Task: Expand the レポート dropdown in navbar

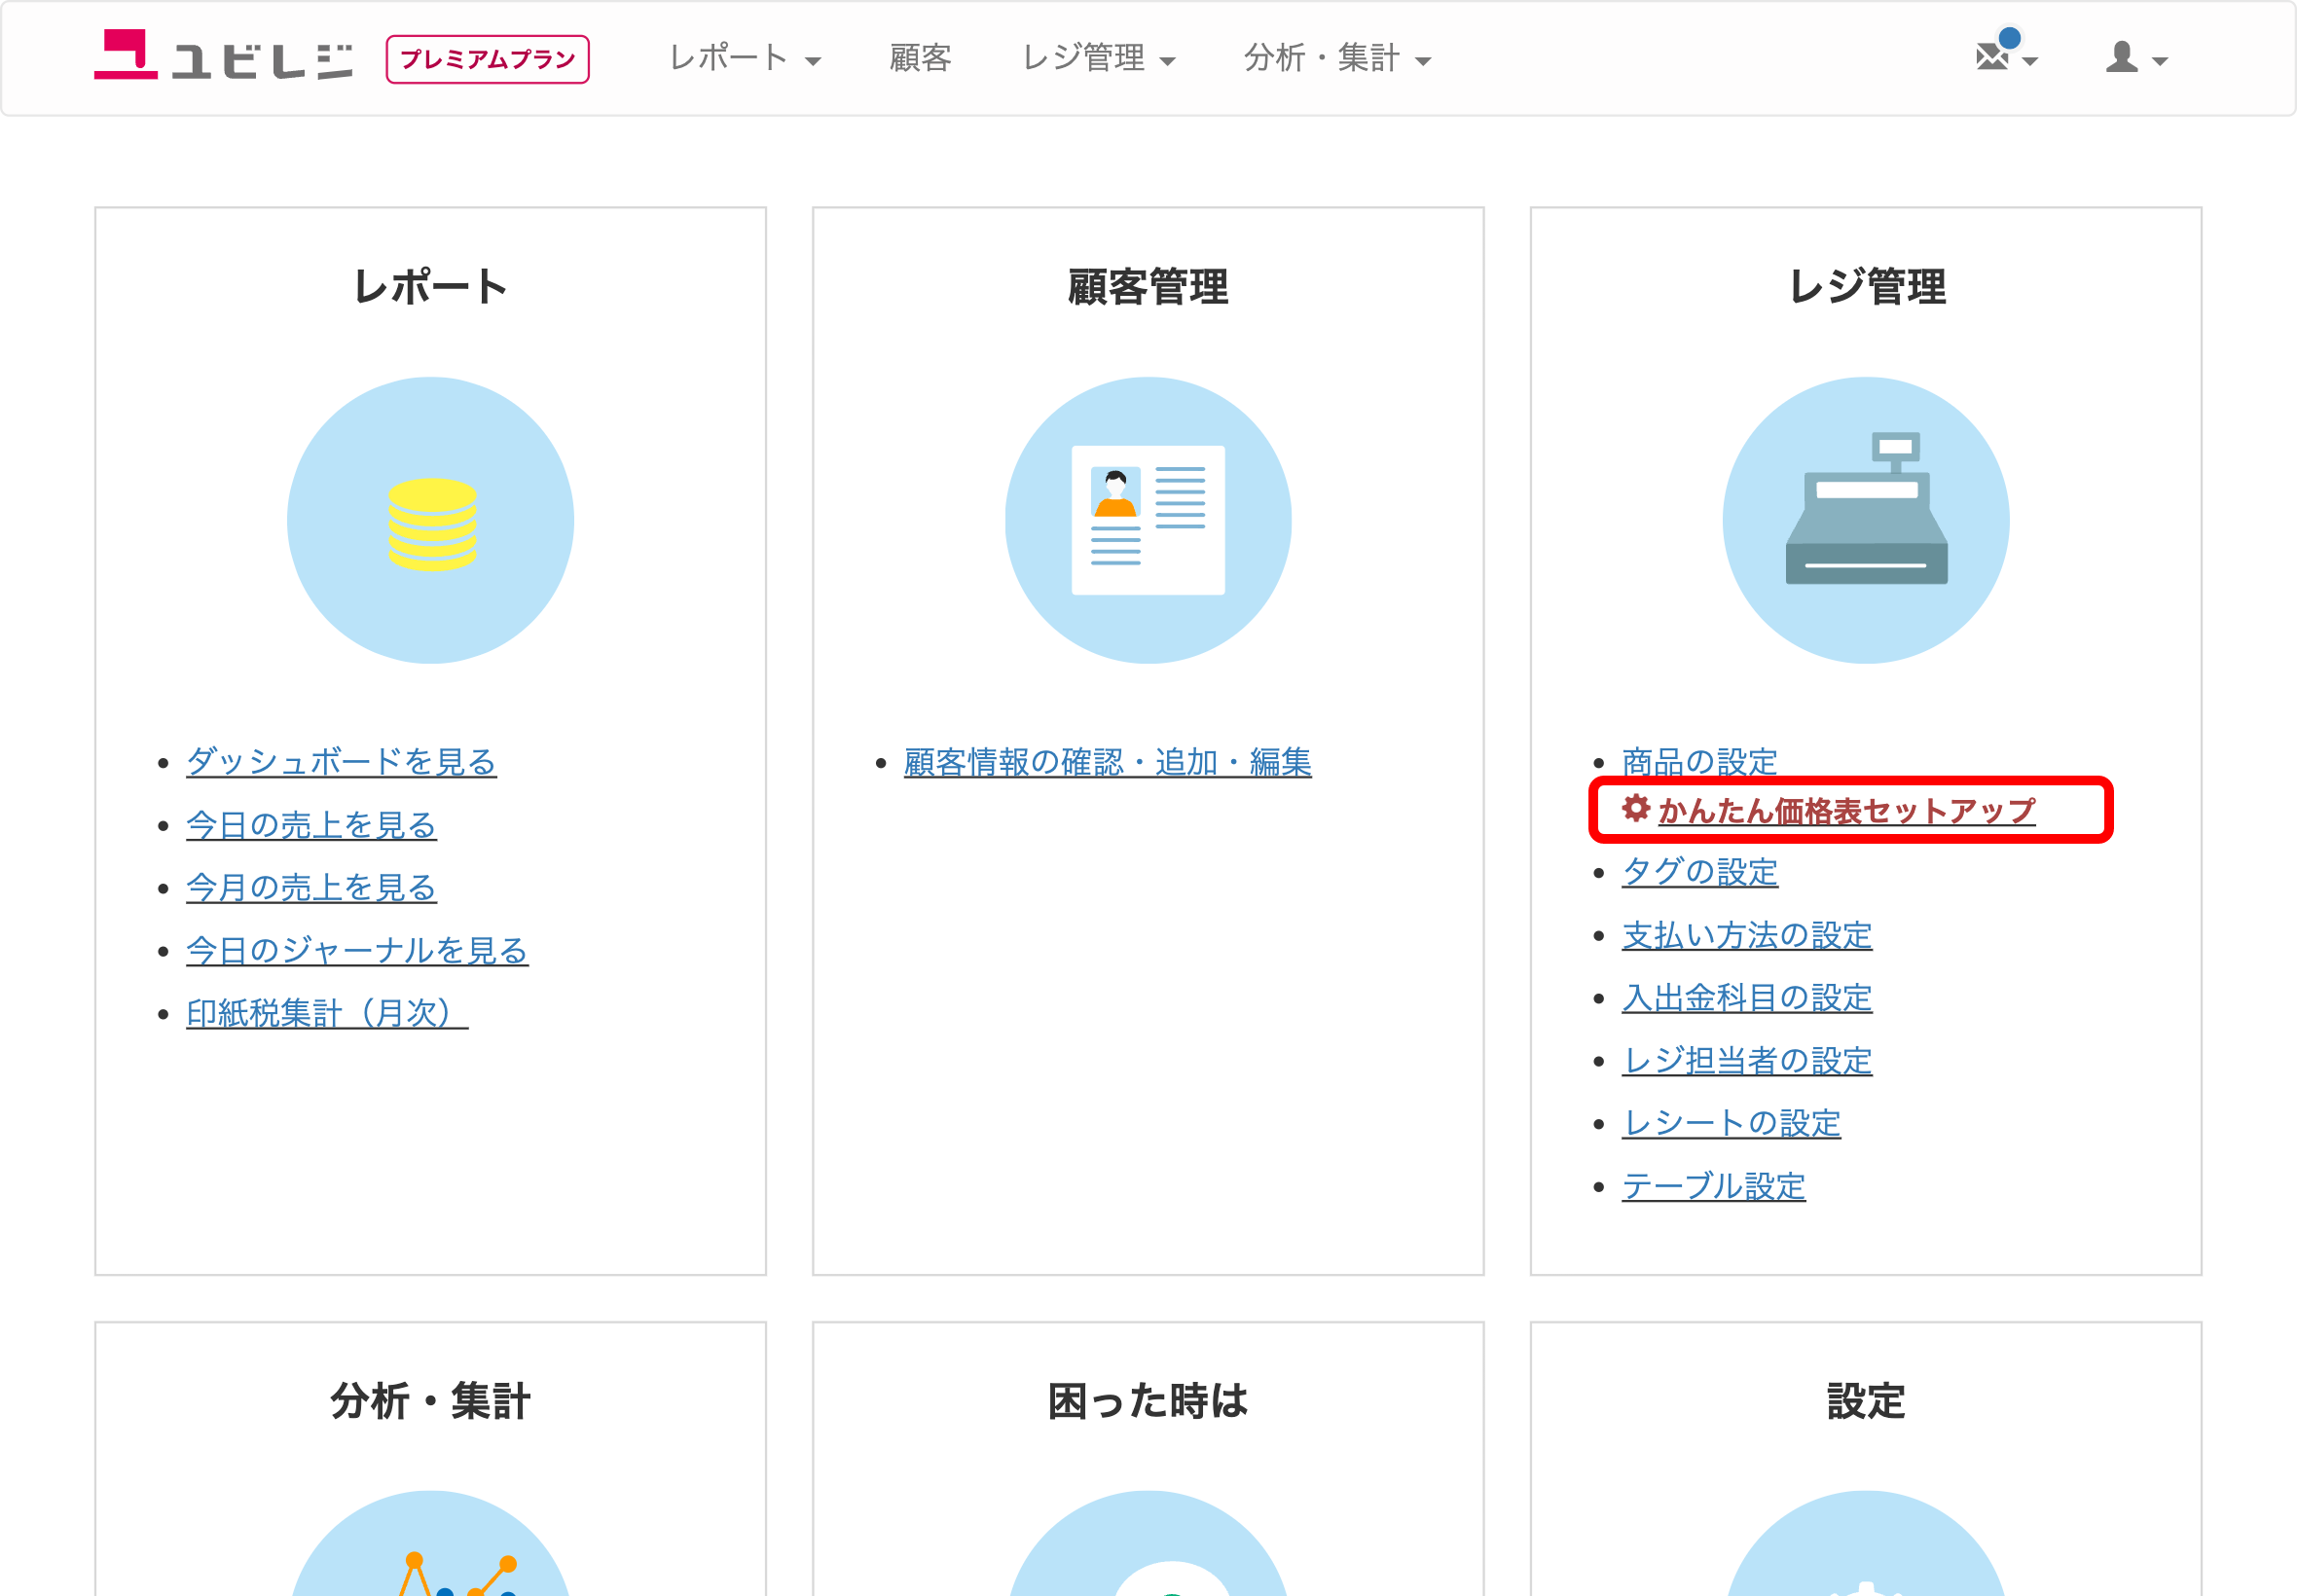Action: click(745, 58)
